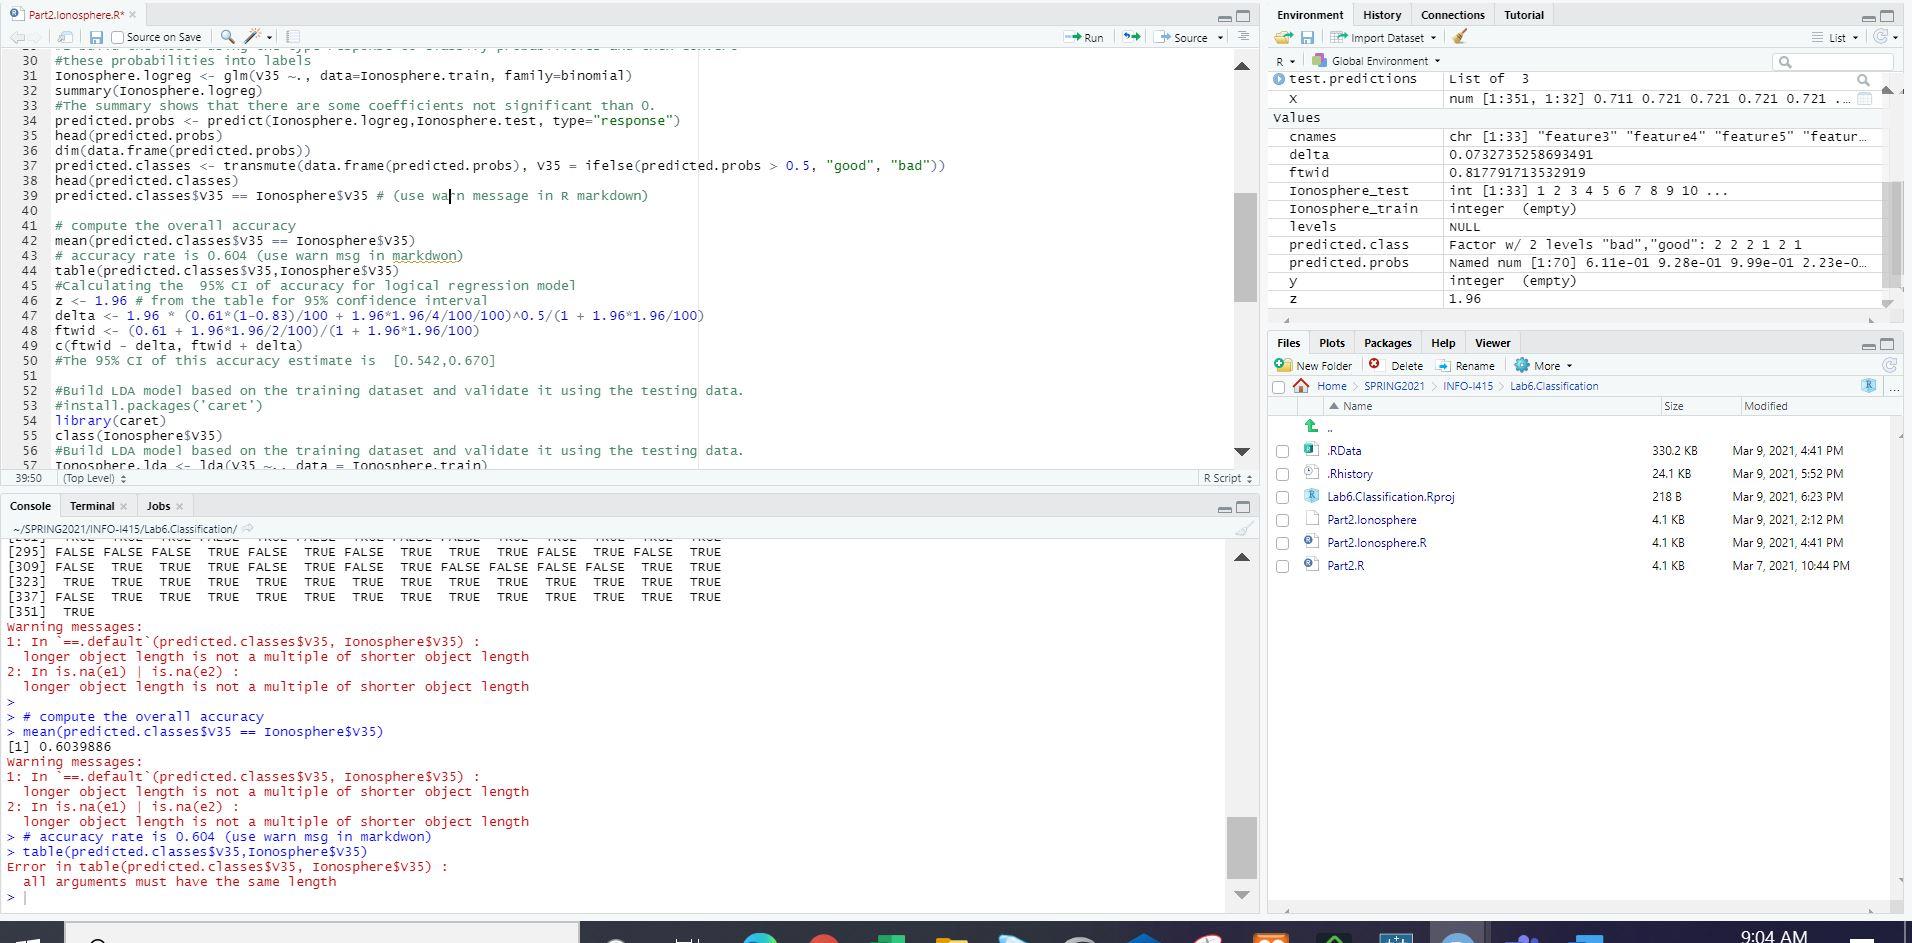Open the Import Dataset dropdown
1912x943 pixels.
(1381, 37)
